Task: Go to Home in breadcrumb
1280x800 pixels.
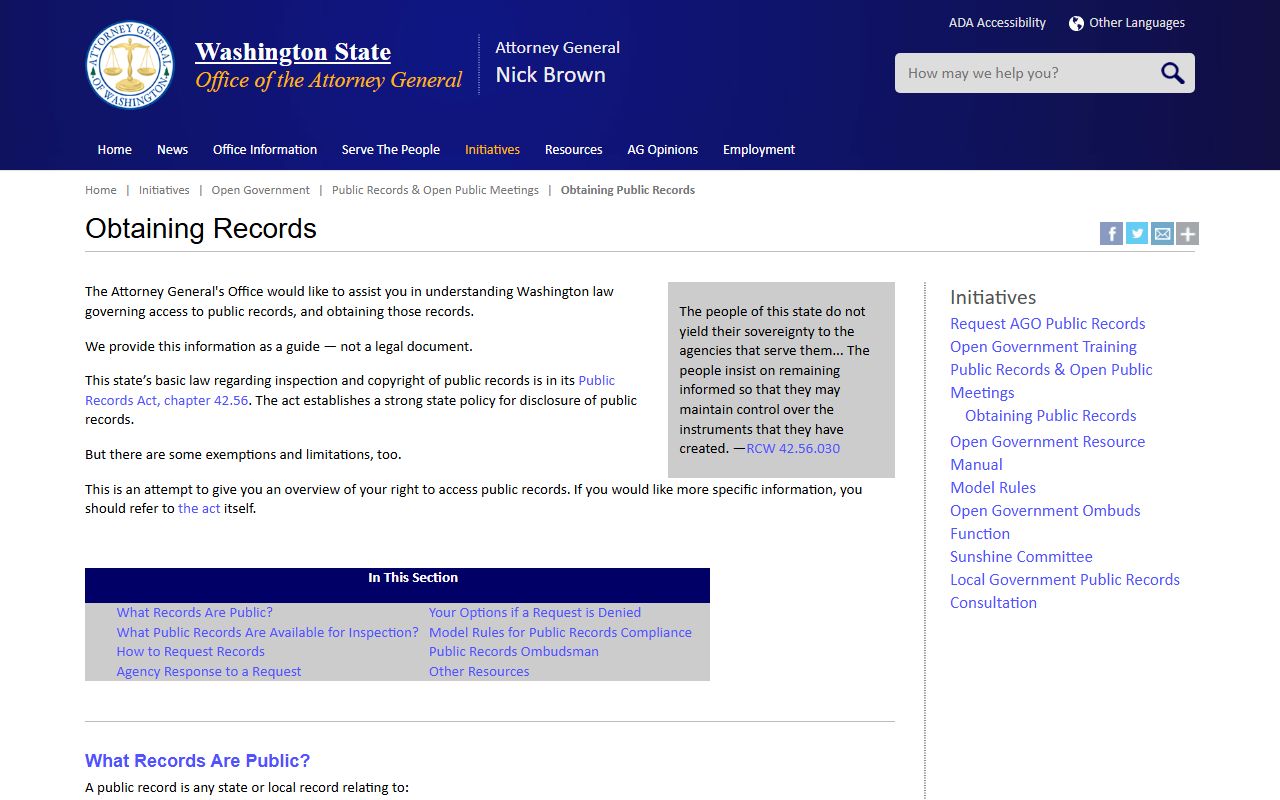Action: 101,190
